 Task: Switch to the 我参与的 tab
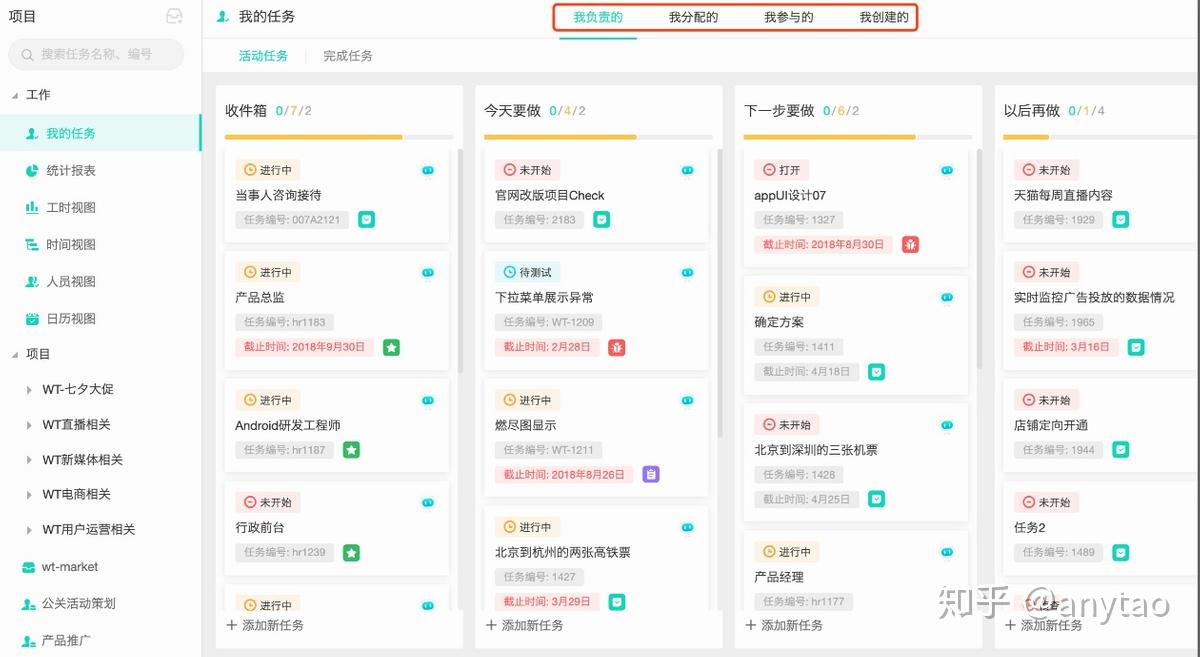[789, 17]
